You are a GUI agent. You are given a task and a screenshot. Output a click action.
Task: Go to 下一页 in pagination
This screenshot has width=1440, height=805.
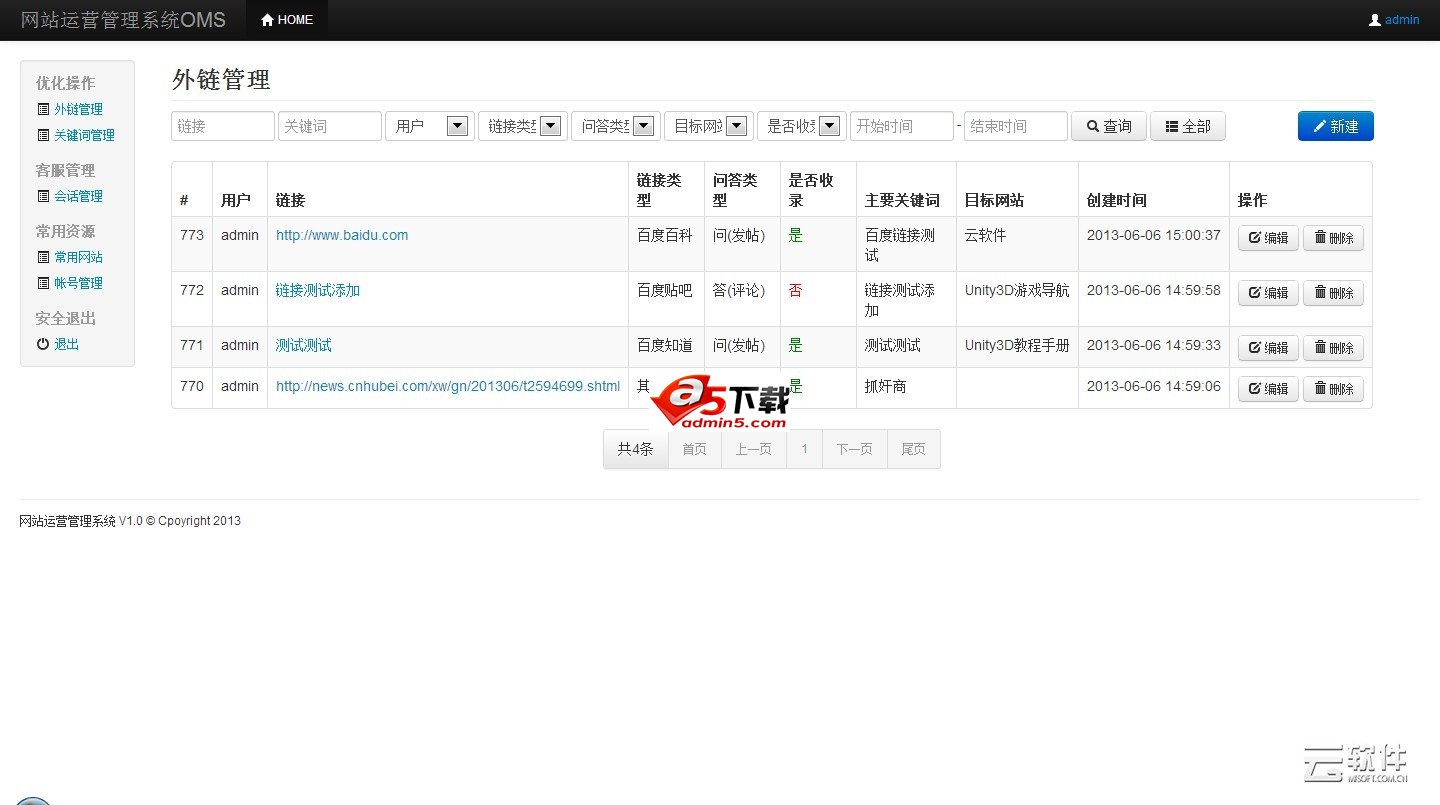854,449
